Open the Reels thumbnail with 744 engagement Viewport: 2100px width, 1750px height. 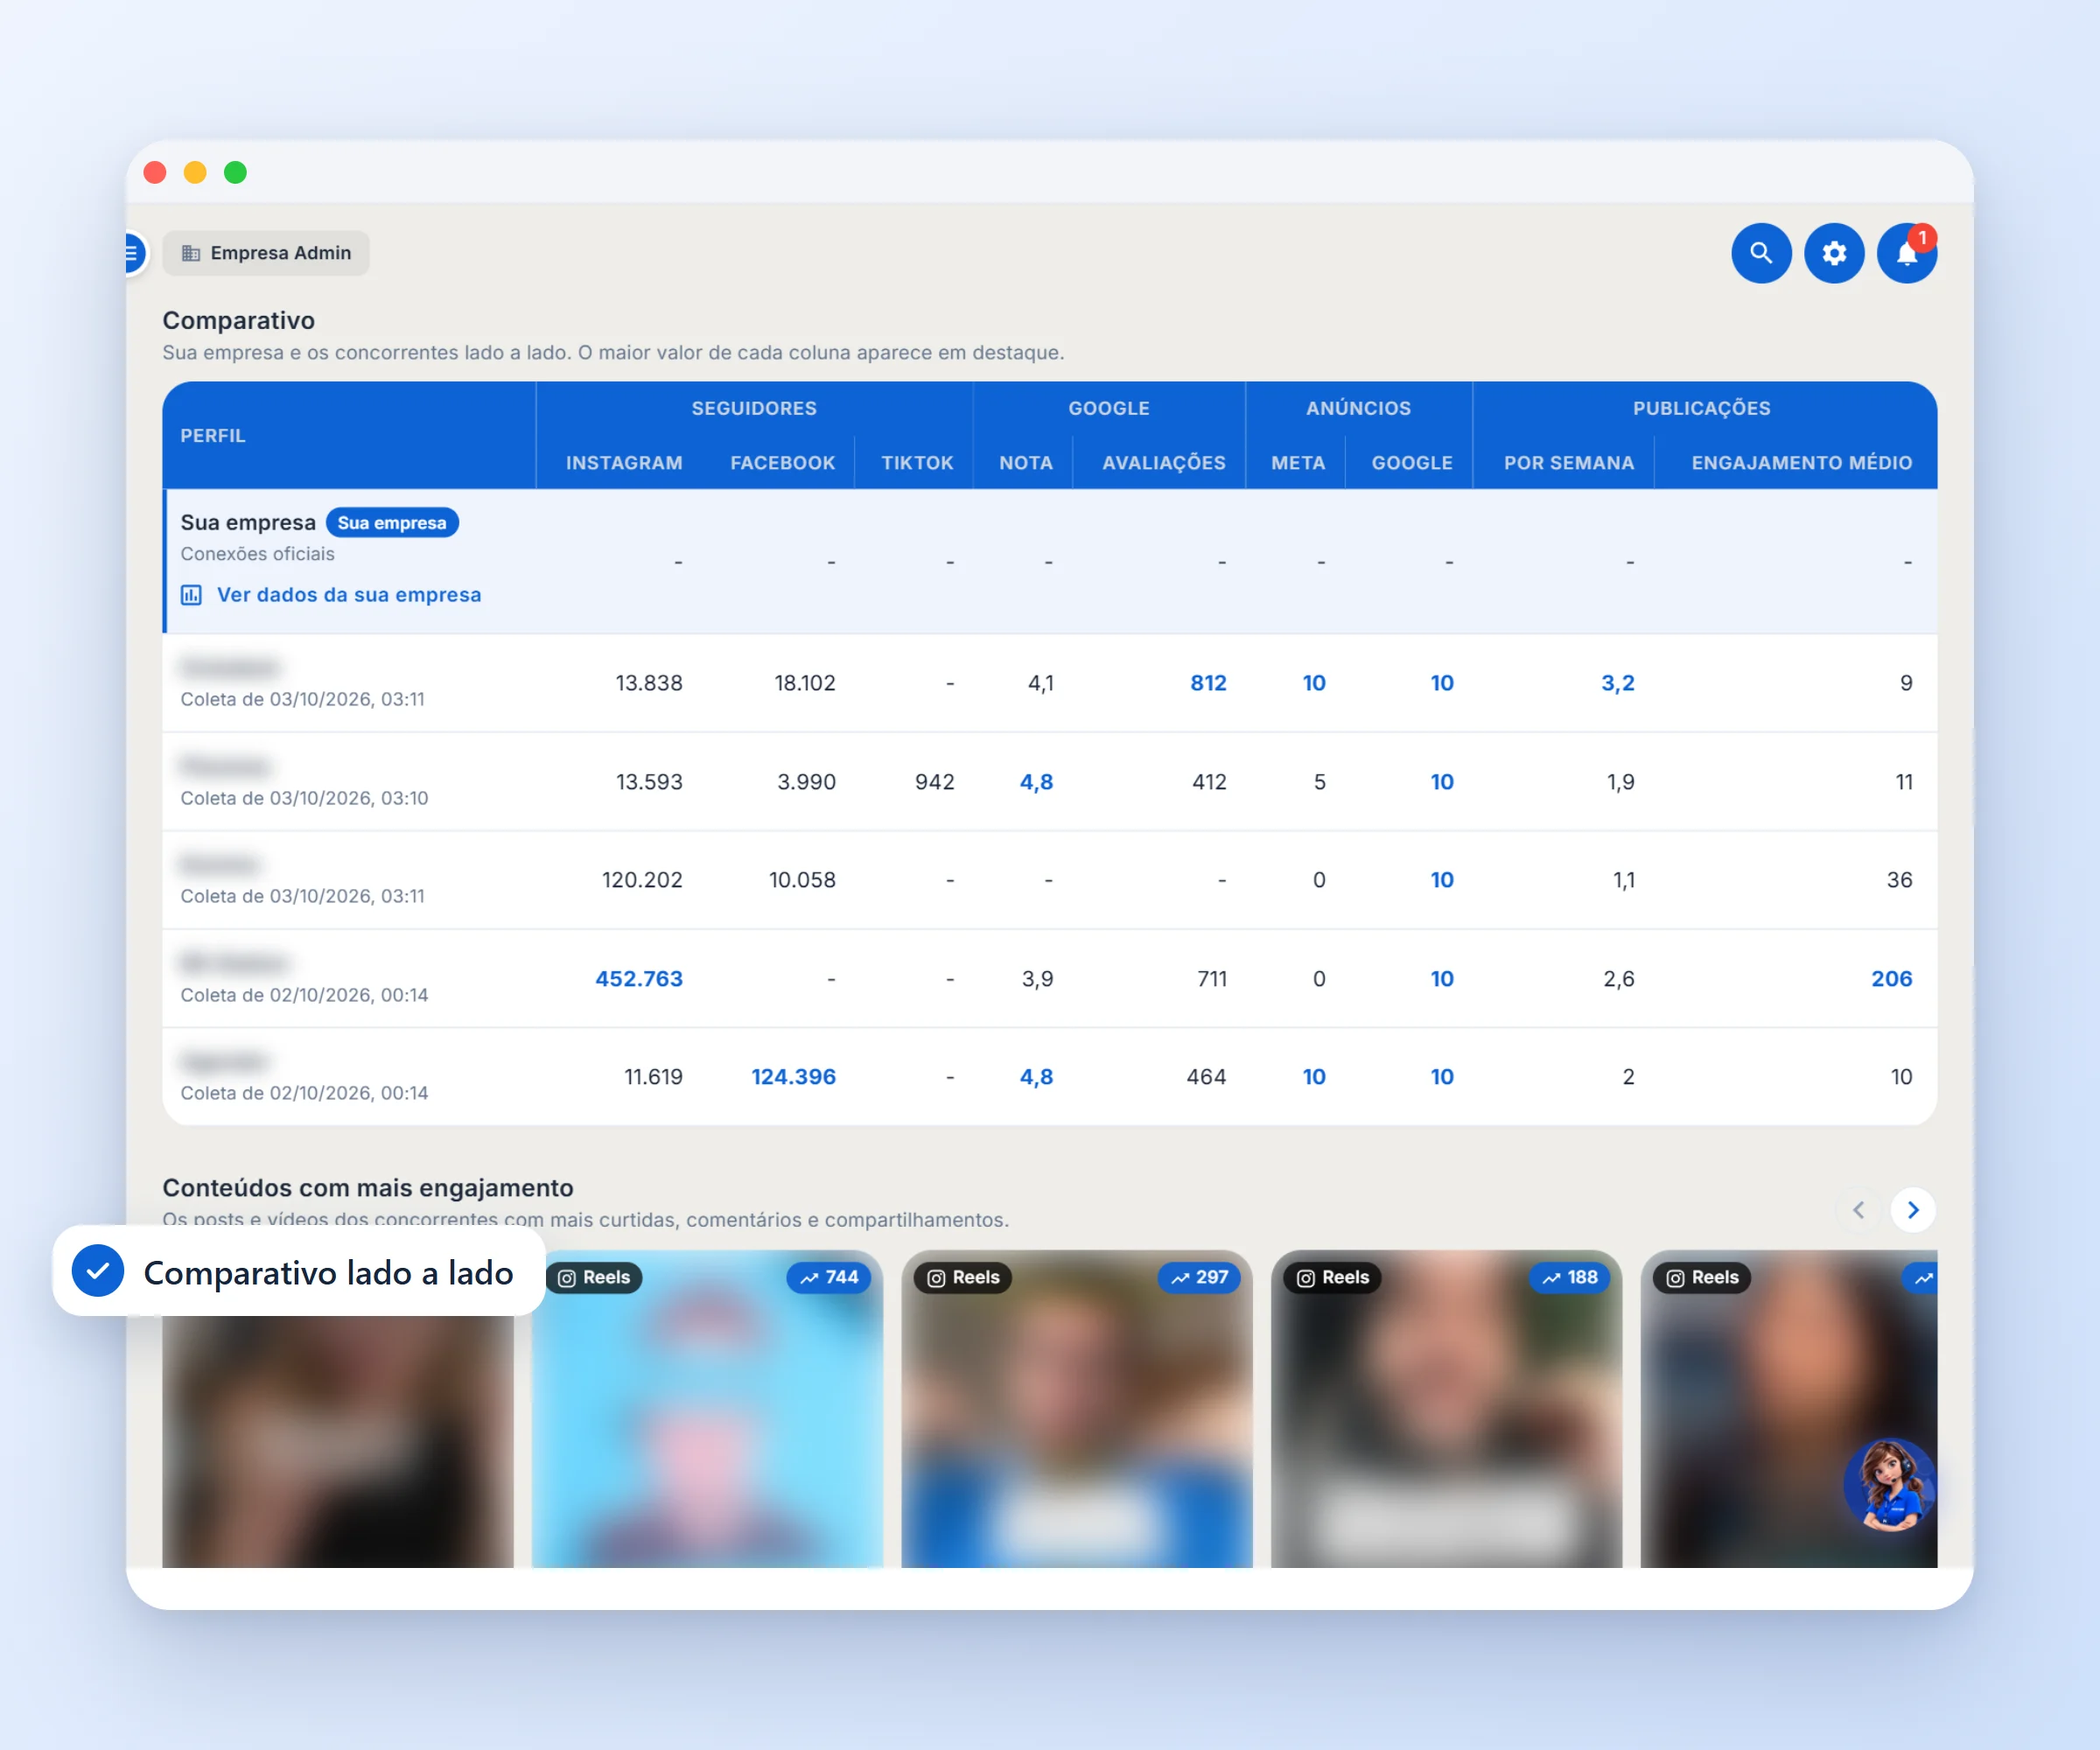[707, 1409]
